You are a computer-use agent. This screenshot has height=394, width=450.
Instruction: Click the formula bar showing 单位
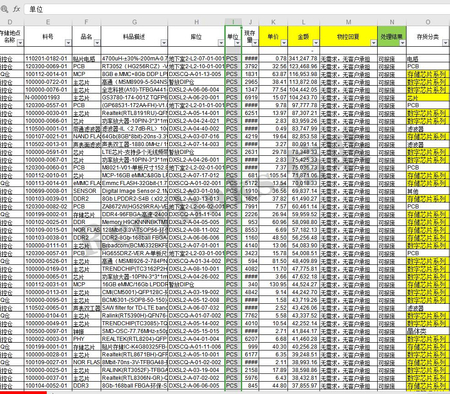[x=237, y=9]
